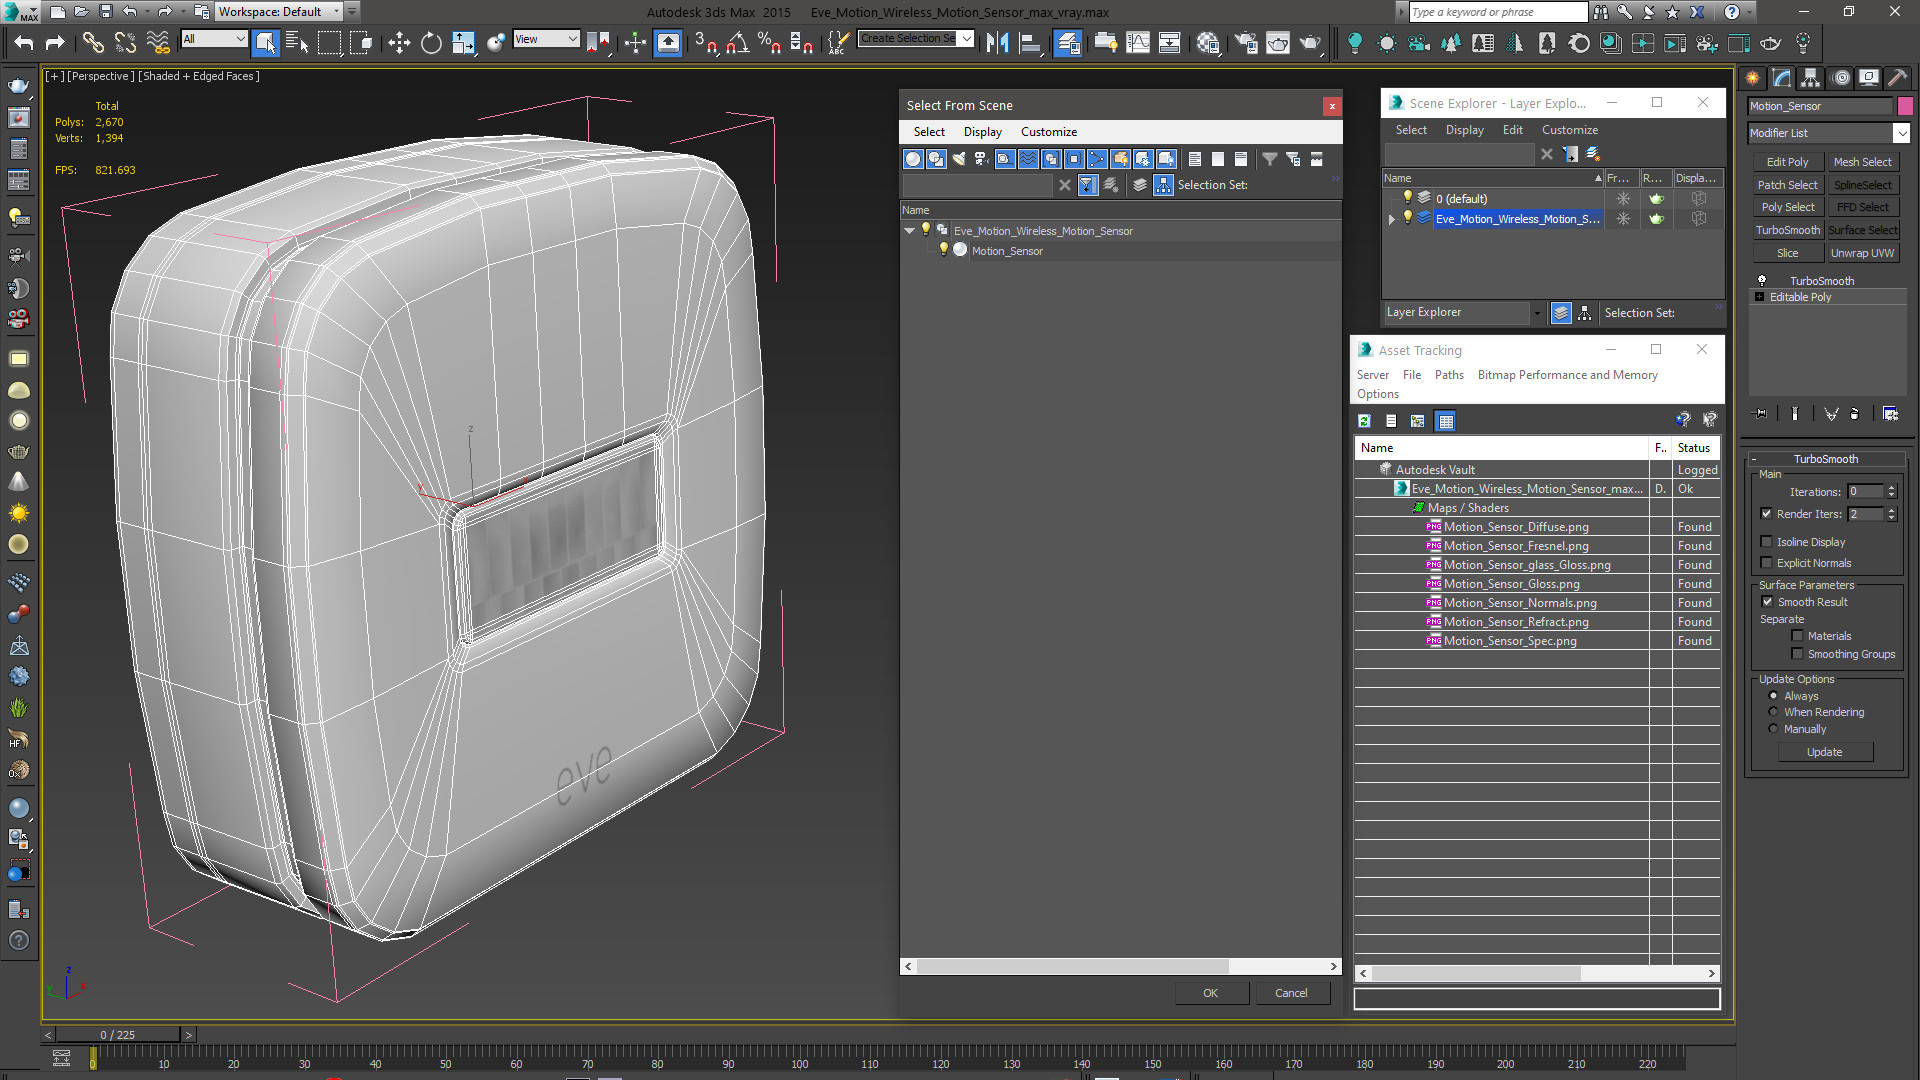Open Paths menu in Asset Tracking
Image resolution: width=1920 pixels, height=1080 pixels.
tap(1448, 375)
